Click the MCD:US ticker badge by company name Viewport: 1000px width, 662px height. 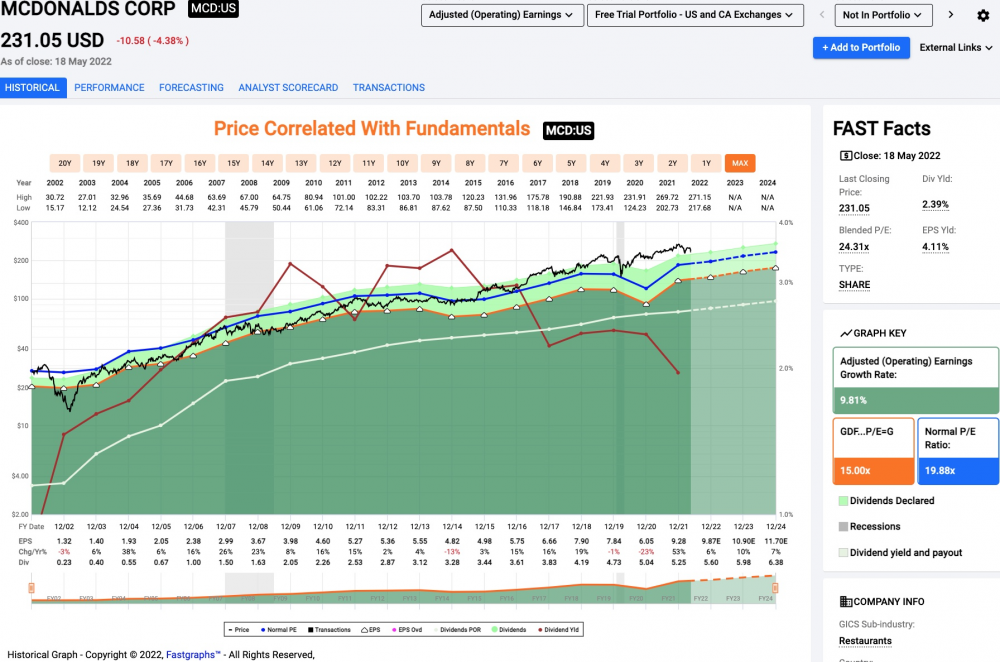pyautogui.click(x=214, y=9)
